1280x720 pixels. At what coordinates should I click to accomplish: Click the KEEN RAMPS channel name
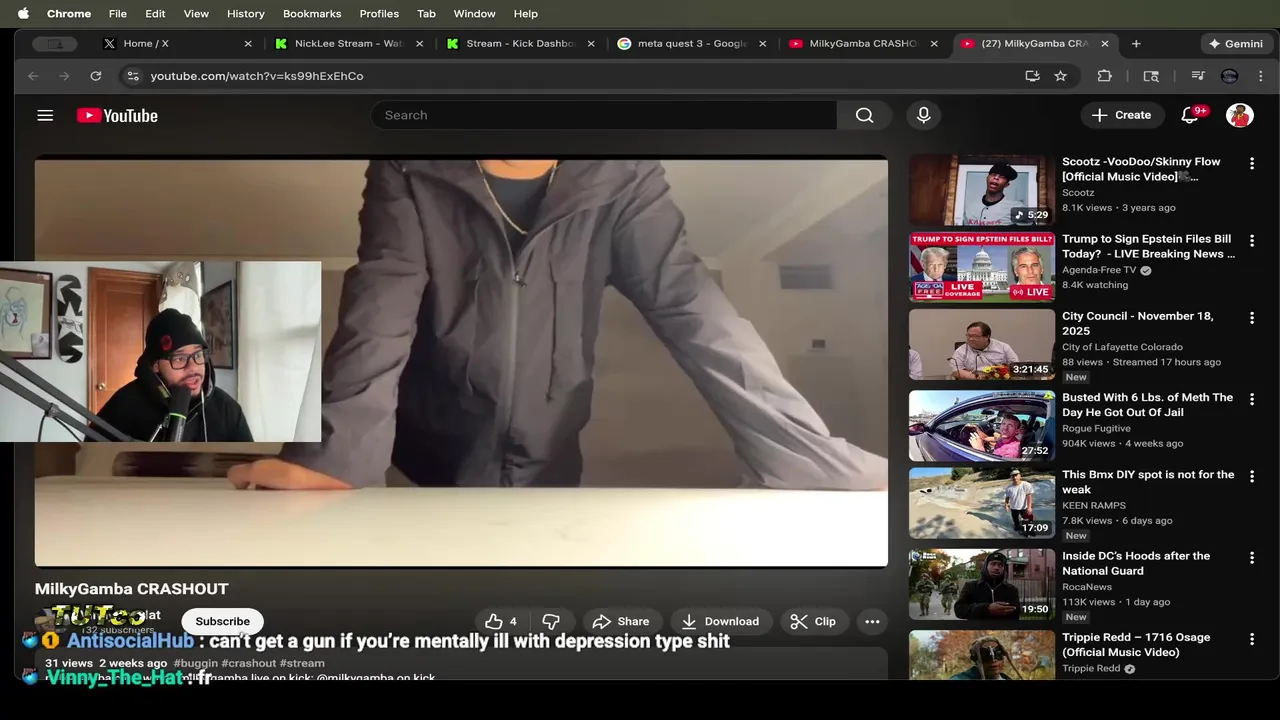pos(1094,506)
